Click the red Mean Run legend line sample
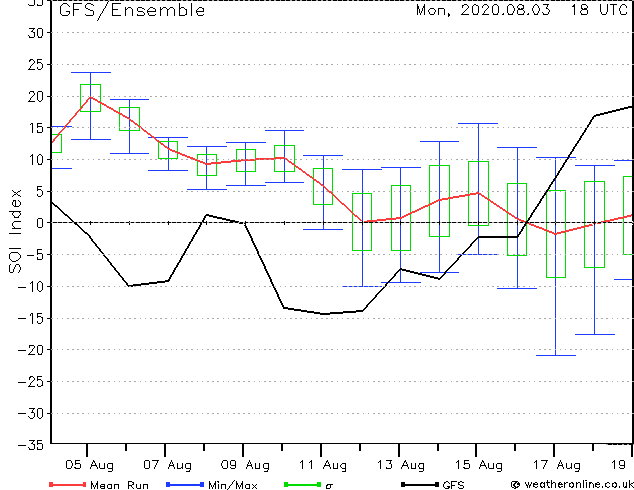The width and height of the screenshot is (634, 490). coord(68,484)
